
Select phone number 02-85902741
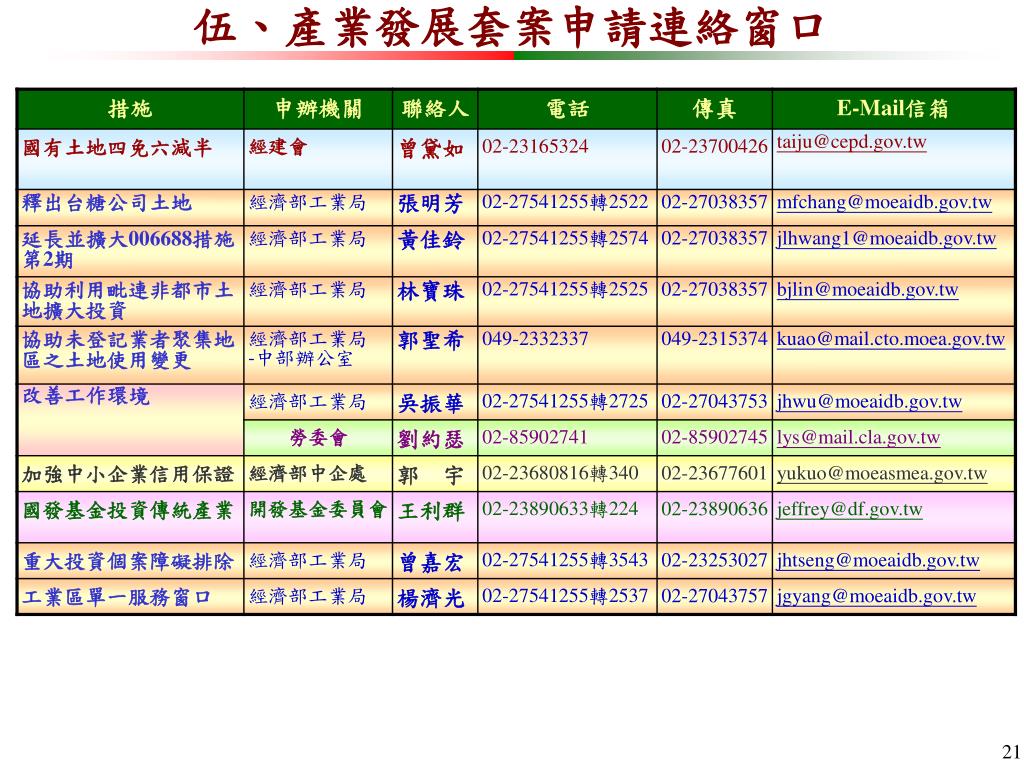click(535, 437)
